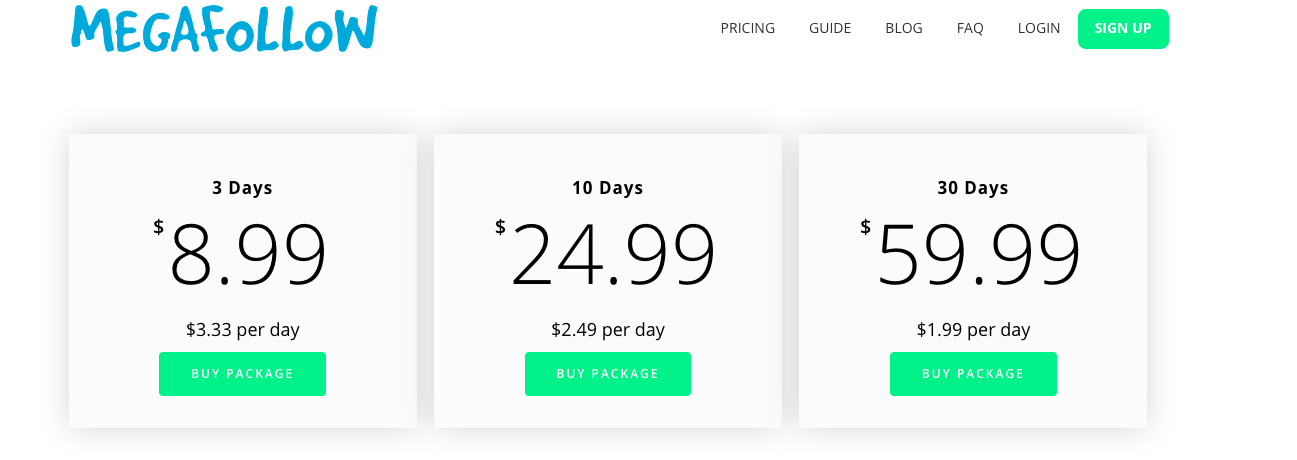Click the 24.99 price figure
This screenshot has width=1297, height=460.
pos(613,255)
